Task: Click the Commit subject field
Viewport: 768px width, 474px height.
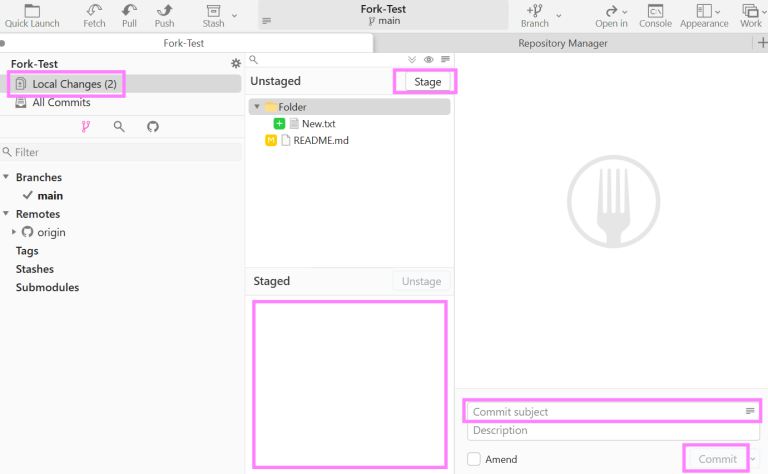Action: 613,411
